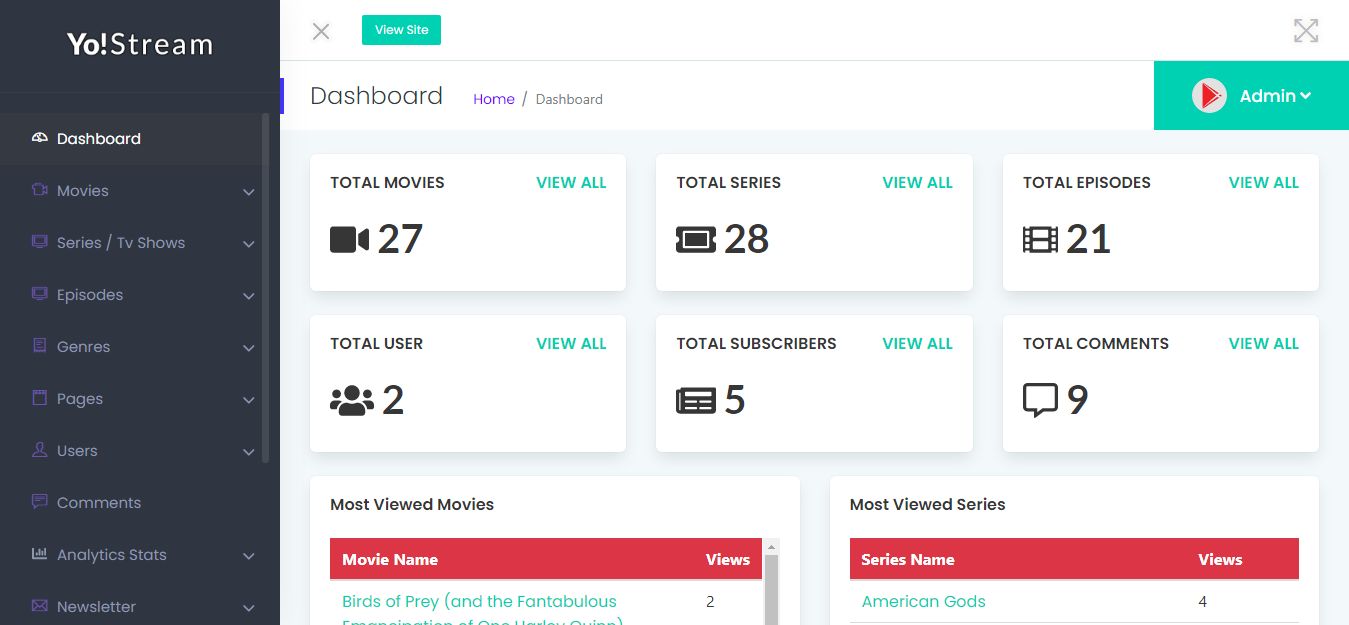Click the video camera icon in Total Movies
1349x625 pixels.
(x=350, y=240)
